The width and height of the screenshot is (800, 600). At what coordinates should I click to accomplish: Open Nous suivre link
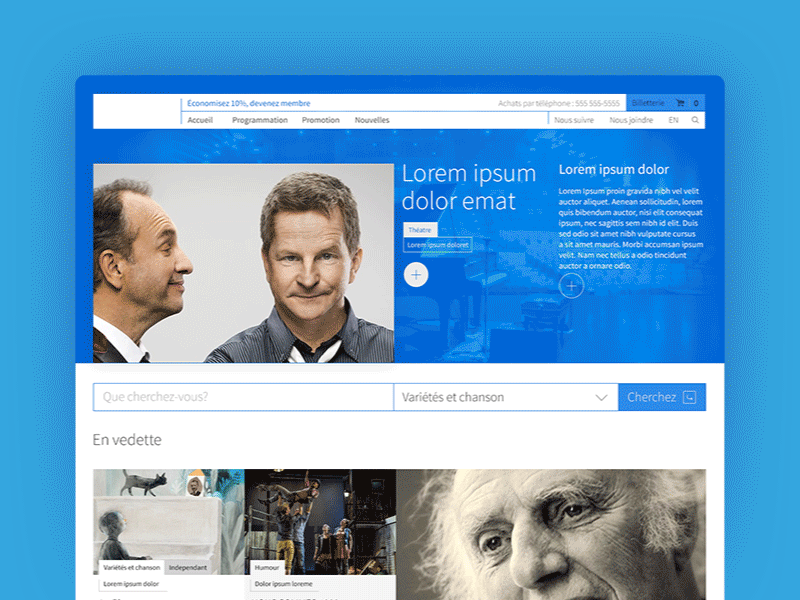click(574, 120)
